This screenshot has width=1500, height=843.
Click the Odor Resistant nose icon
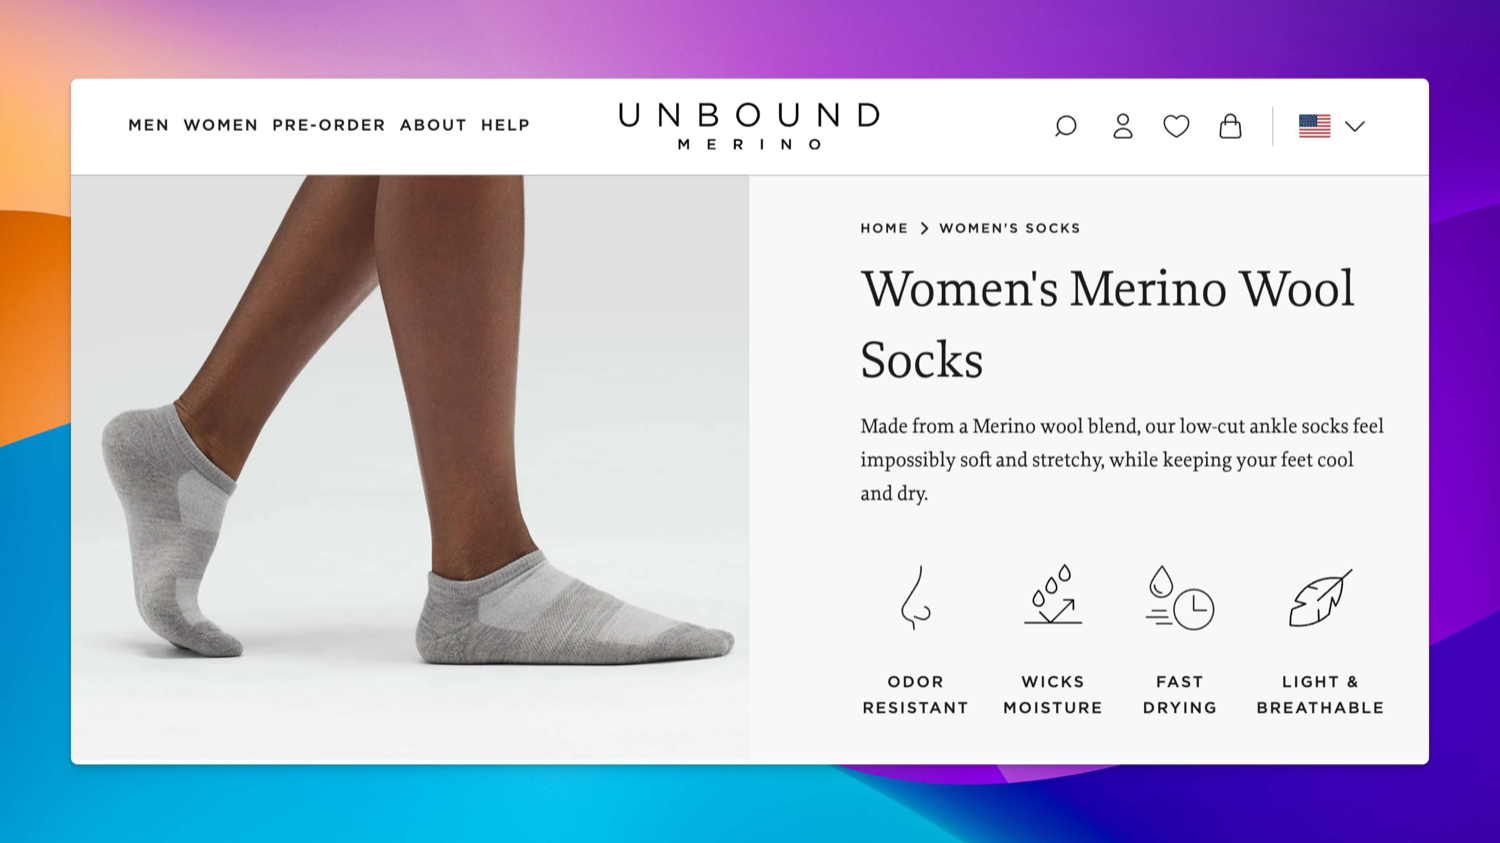tap(916, 598)
